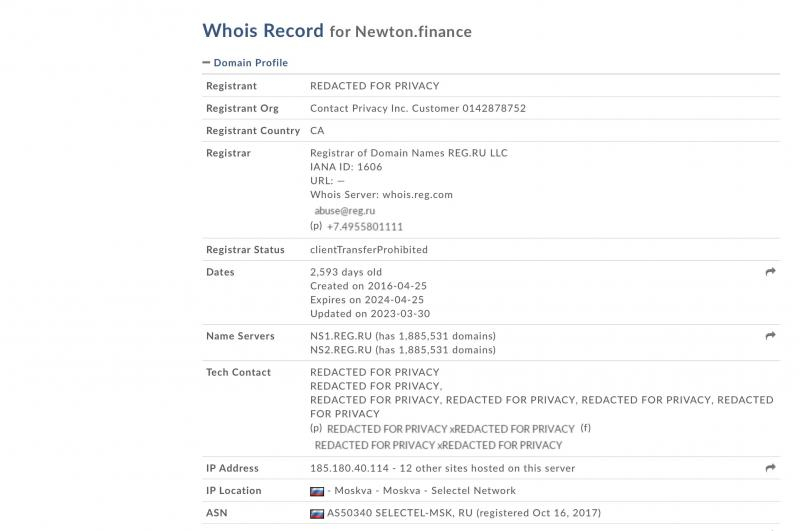Click IP 185.180.40.114 hosted sites text
Viewport: 800px width, 531px height.
click(442, 468)
